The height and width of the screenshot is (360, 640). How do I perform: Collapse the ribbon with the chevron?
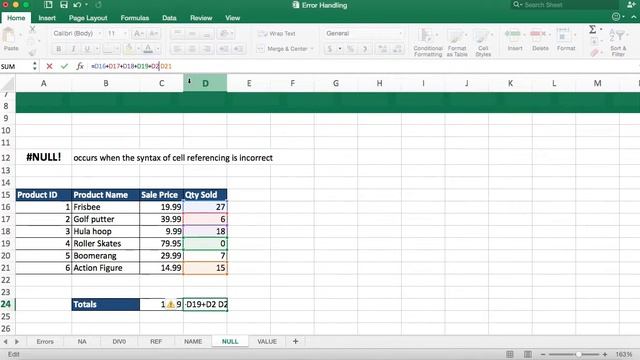(633, 17)
